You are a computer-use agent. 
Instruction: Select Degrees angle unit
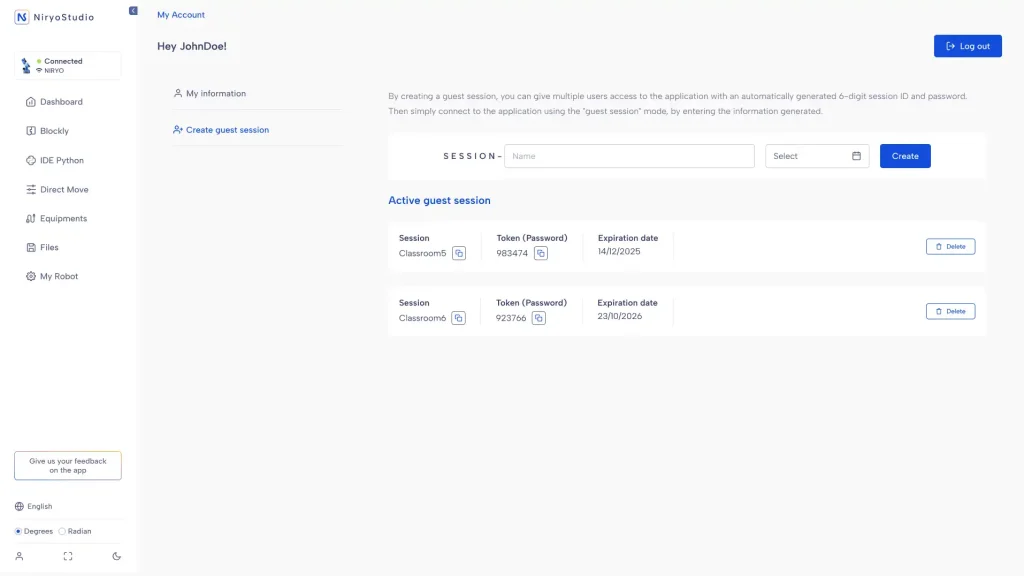[x=18, y=531]
